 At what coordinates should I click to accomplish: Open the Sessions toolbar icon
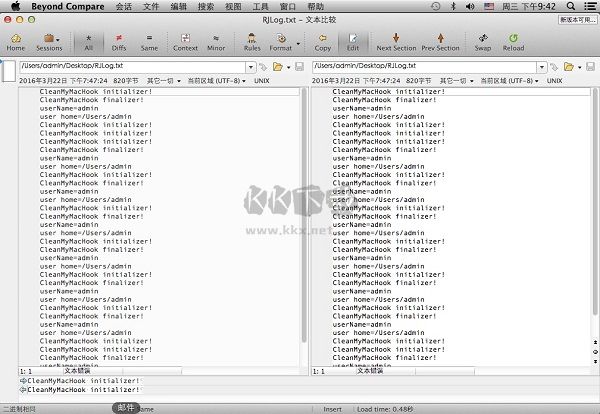coord(49,42)
